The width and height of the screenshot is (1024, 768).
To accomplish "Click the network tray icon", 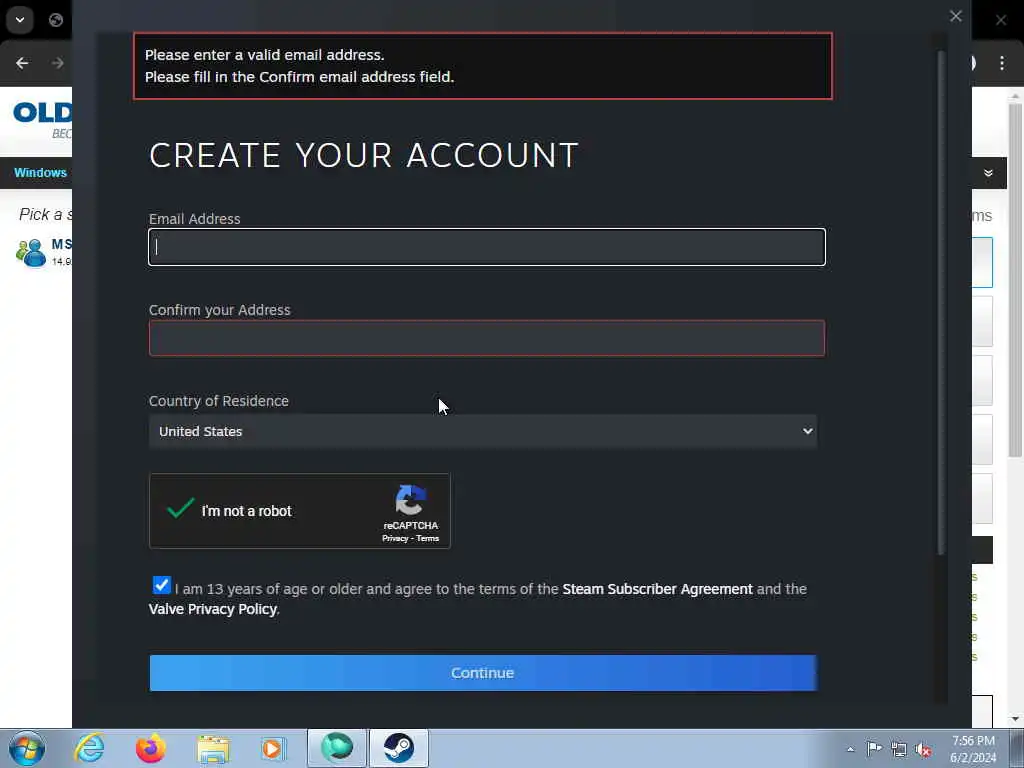I will tap(899, 749).
